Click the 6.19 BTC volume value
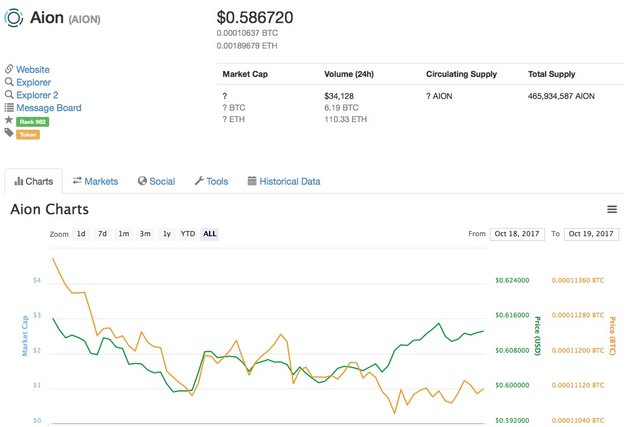This screenshot has height=427, width=640. point(341,108)
